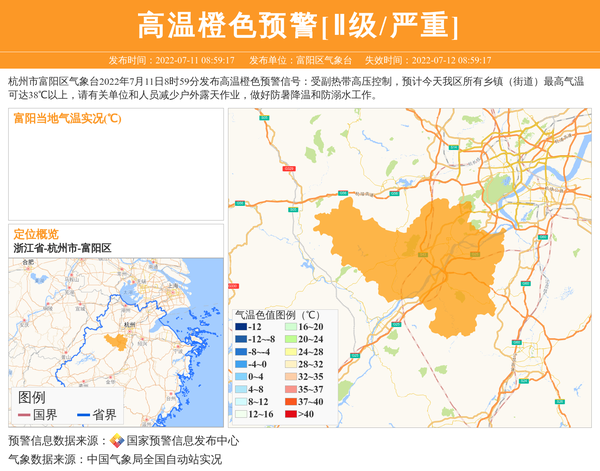600x471 pixels.
Task: Click the 国家预警信息发布中心 source link
Action: pyautogui.click(x=182, y=441)
